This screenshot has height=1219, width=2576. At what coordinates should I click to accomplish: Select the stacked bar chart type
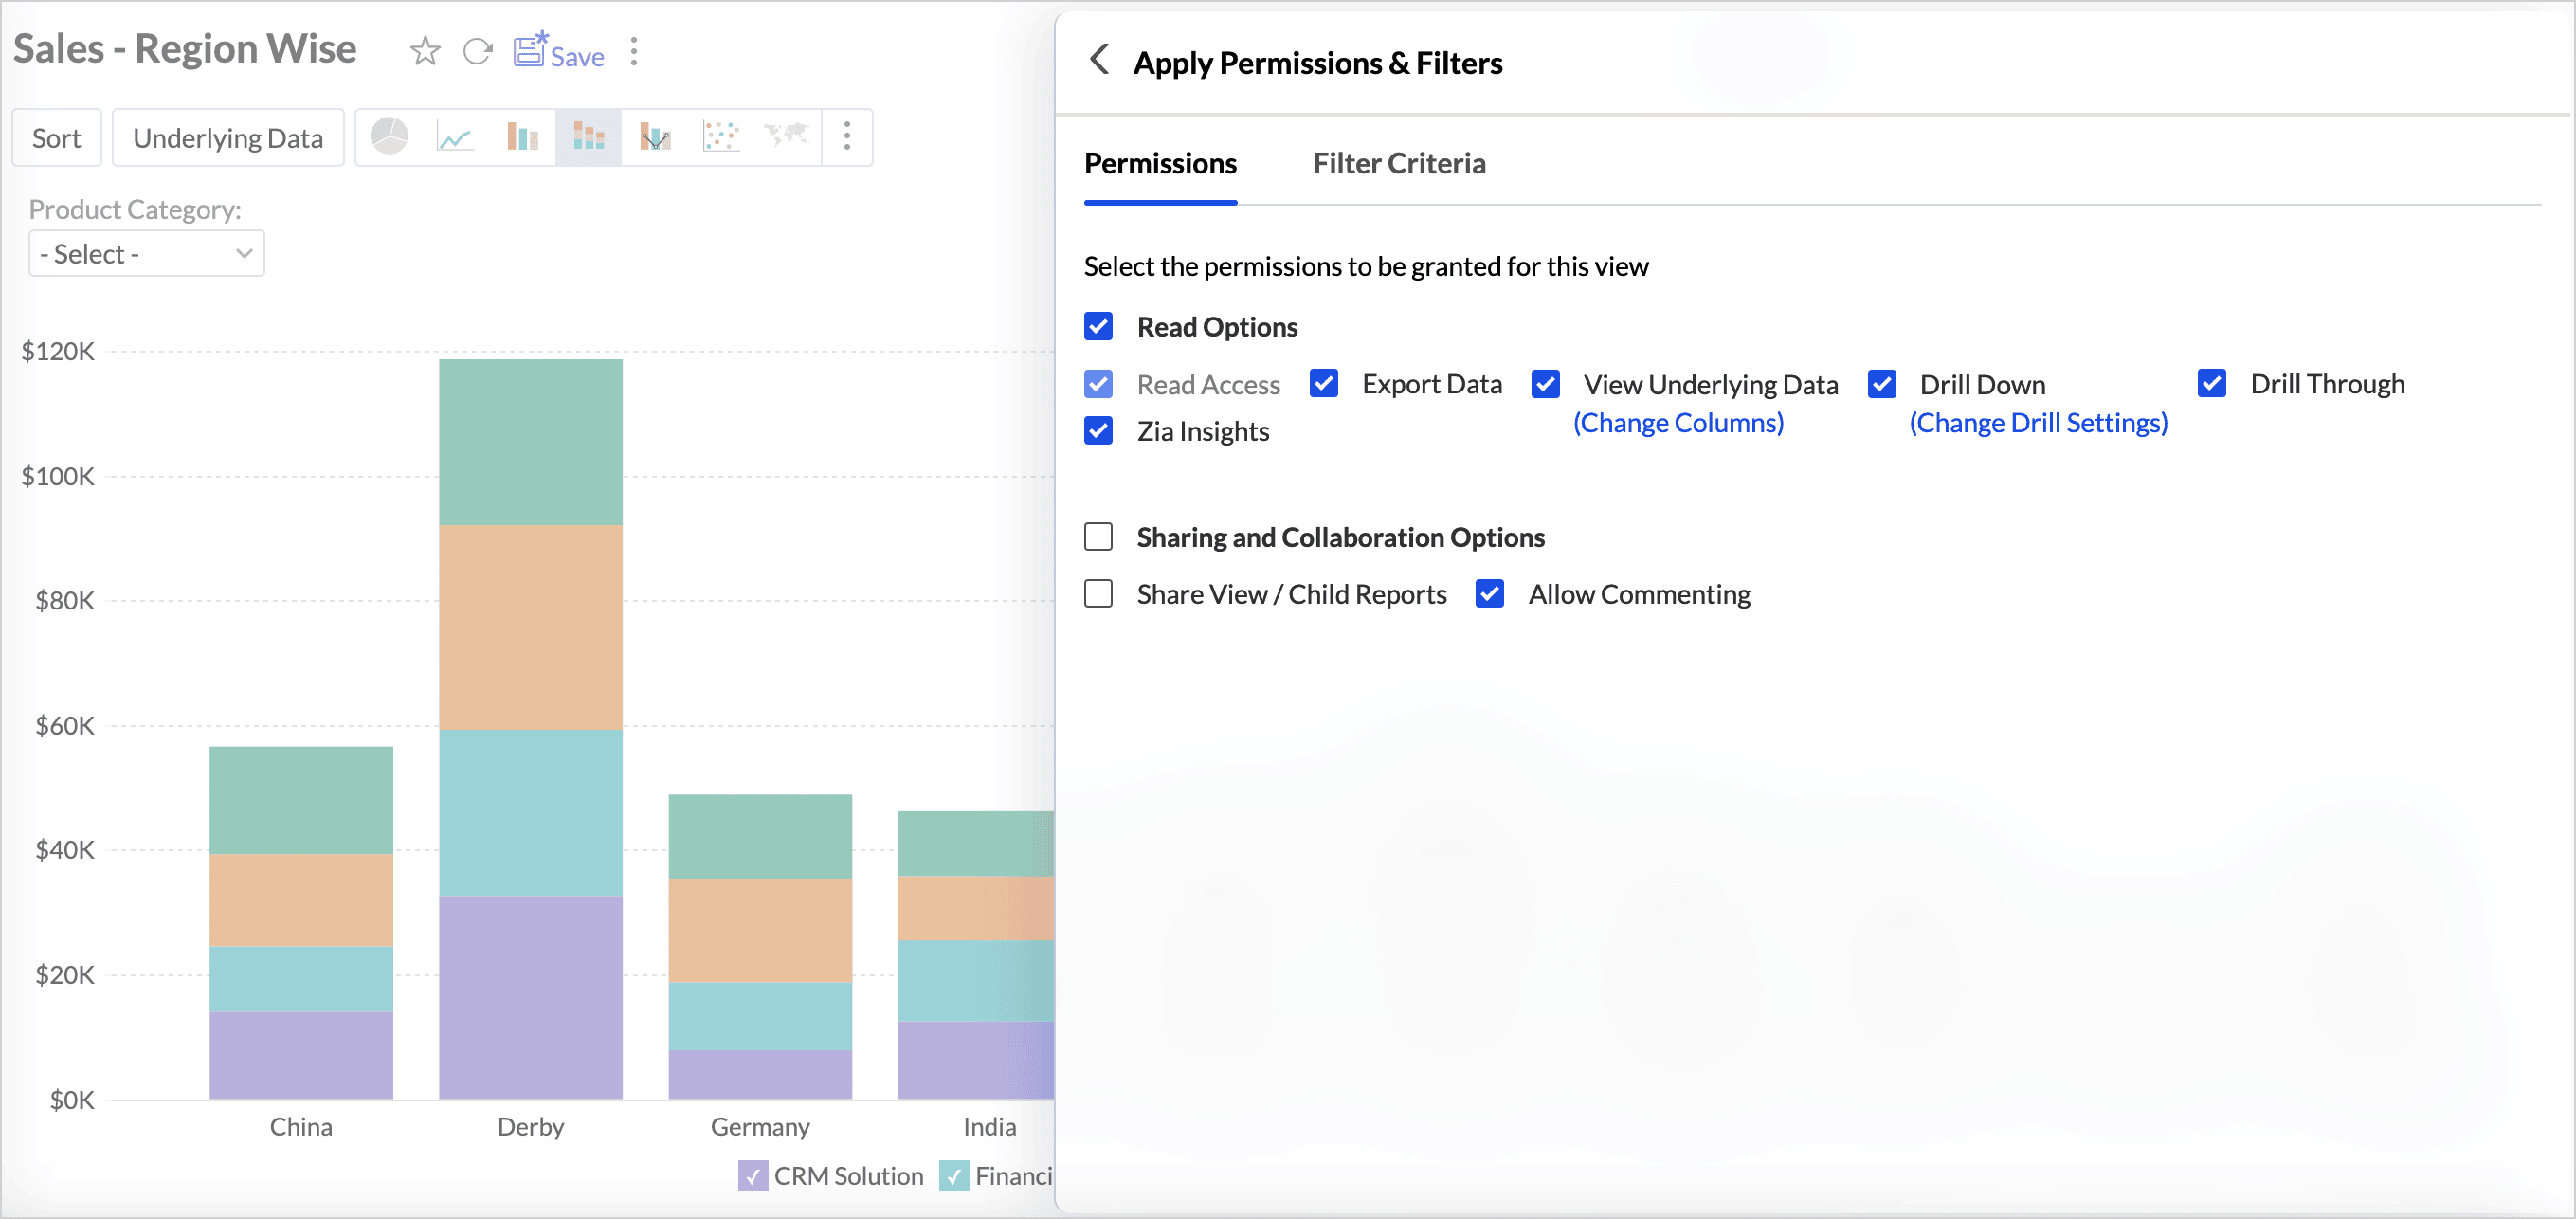point(588,137)
